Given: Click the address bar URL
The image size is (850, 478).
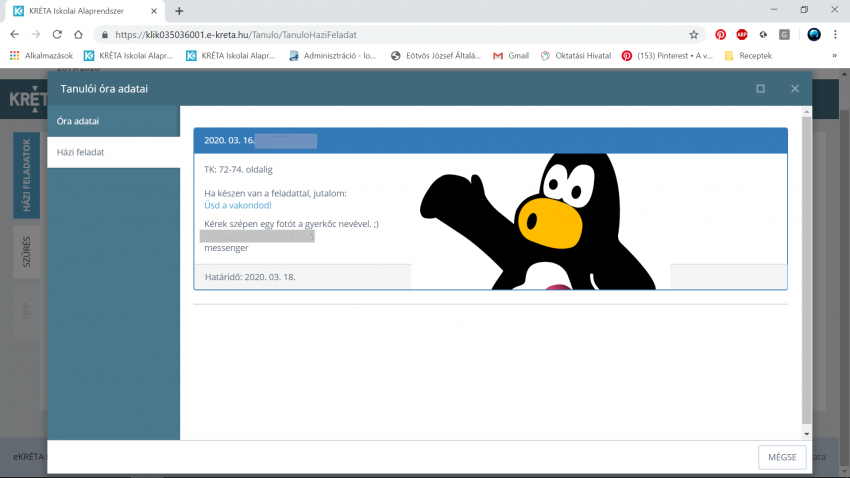Looking at the screenshot, I should (x=236, y=35).
